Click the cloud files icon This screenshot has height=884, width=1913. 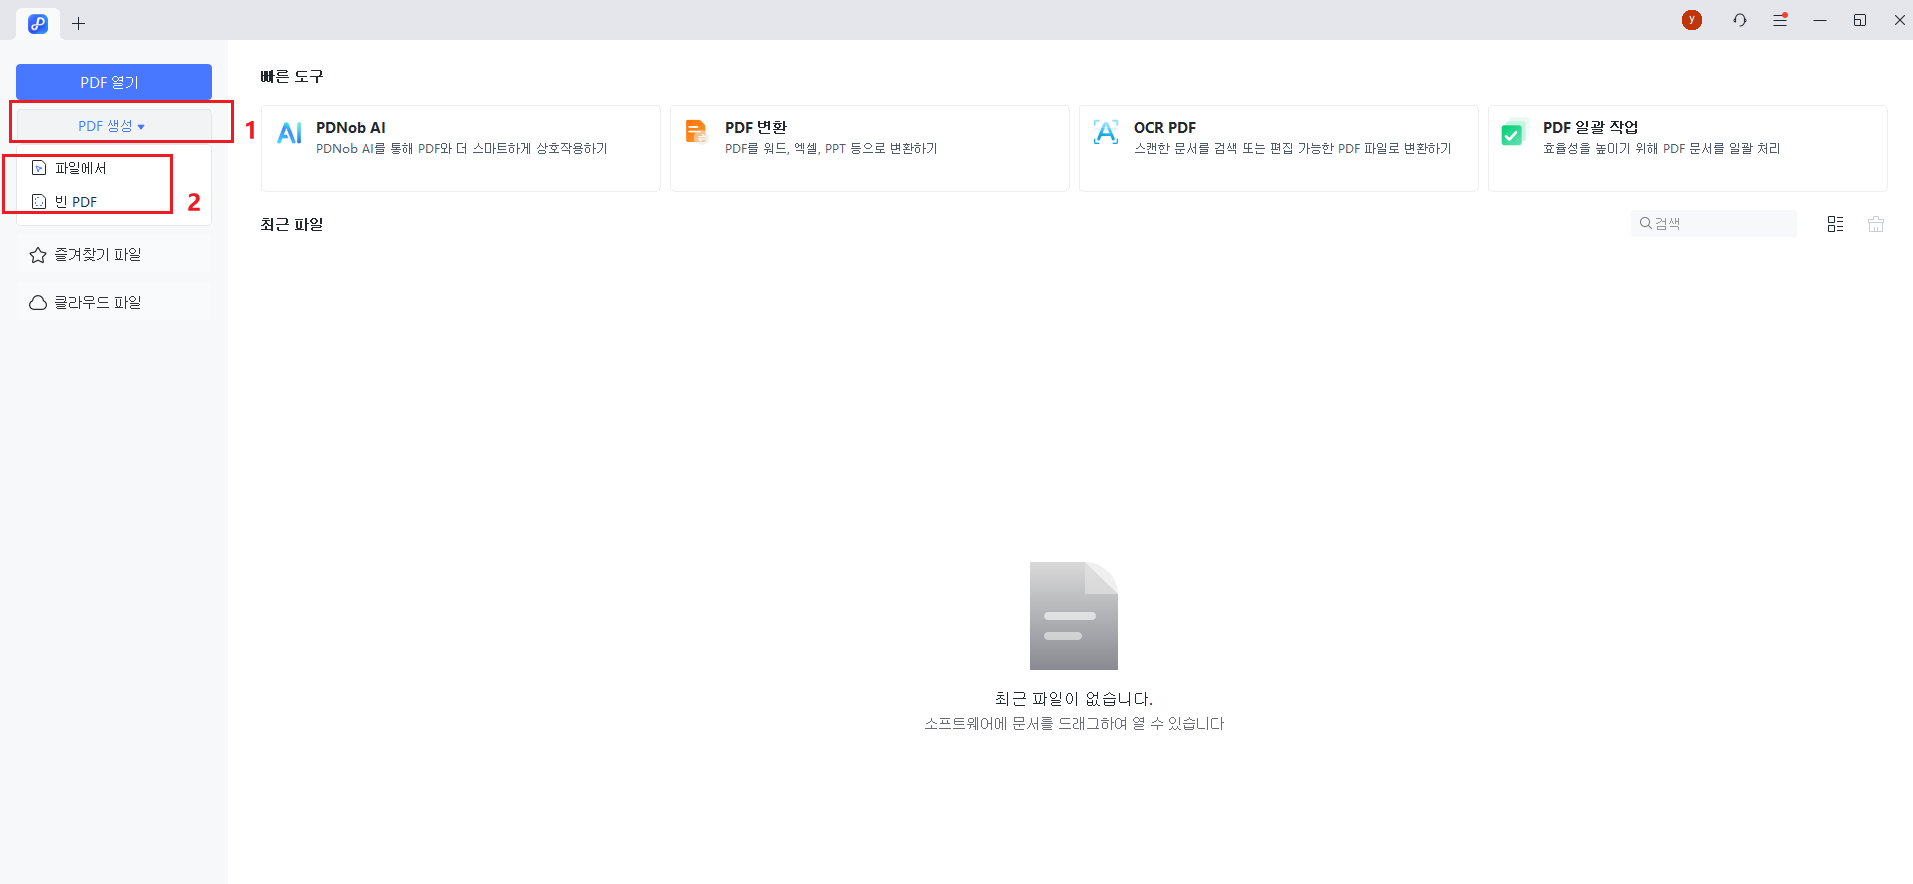38,302
